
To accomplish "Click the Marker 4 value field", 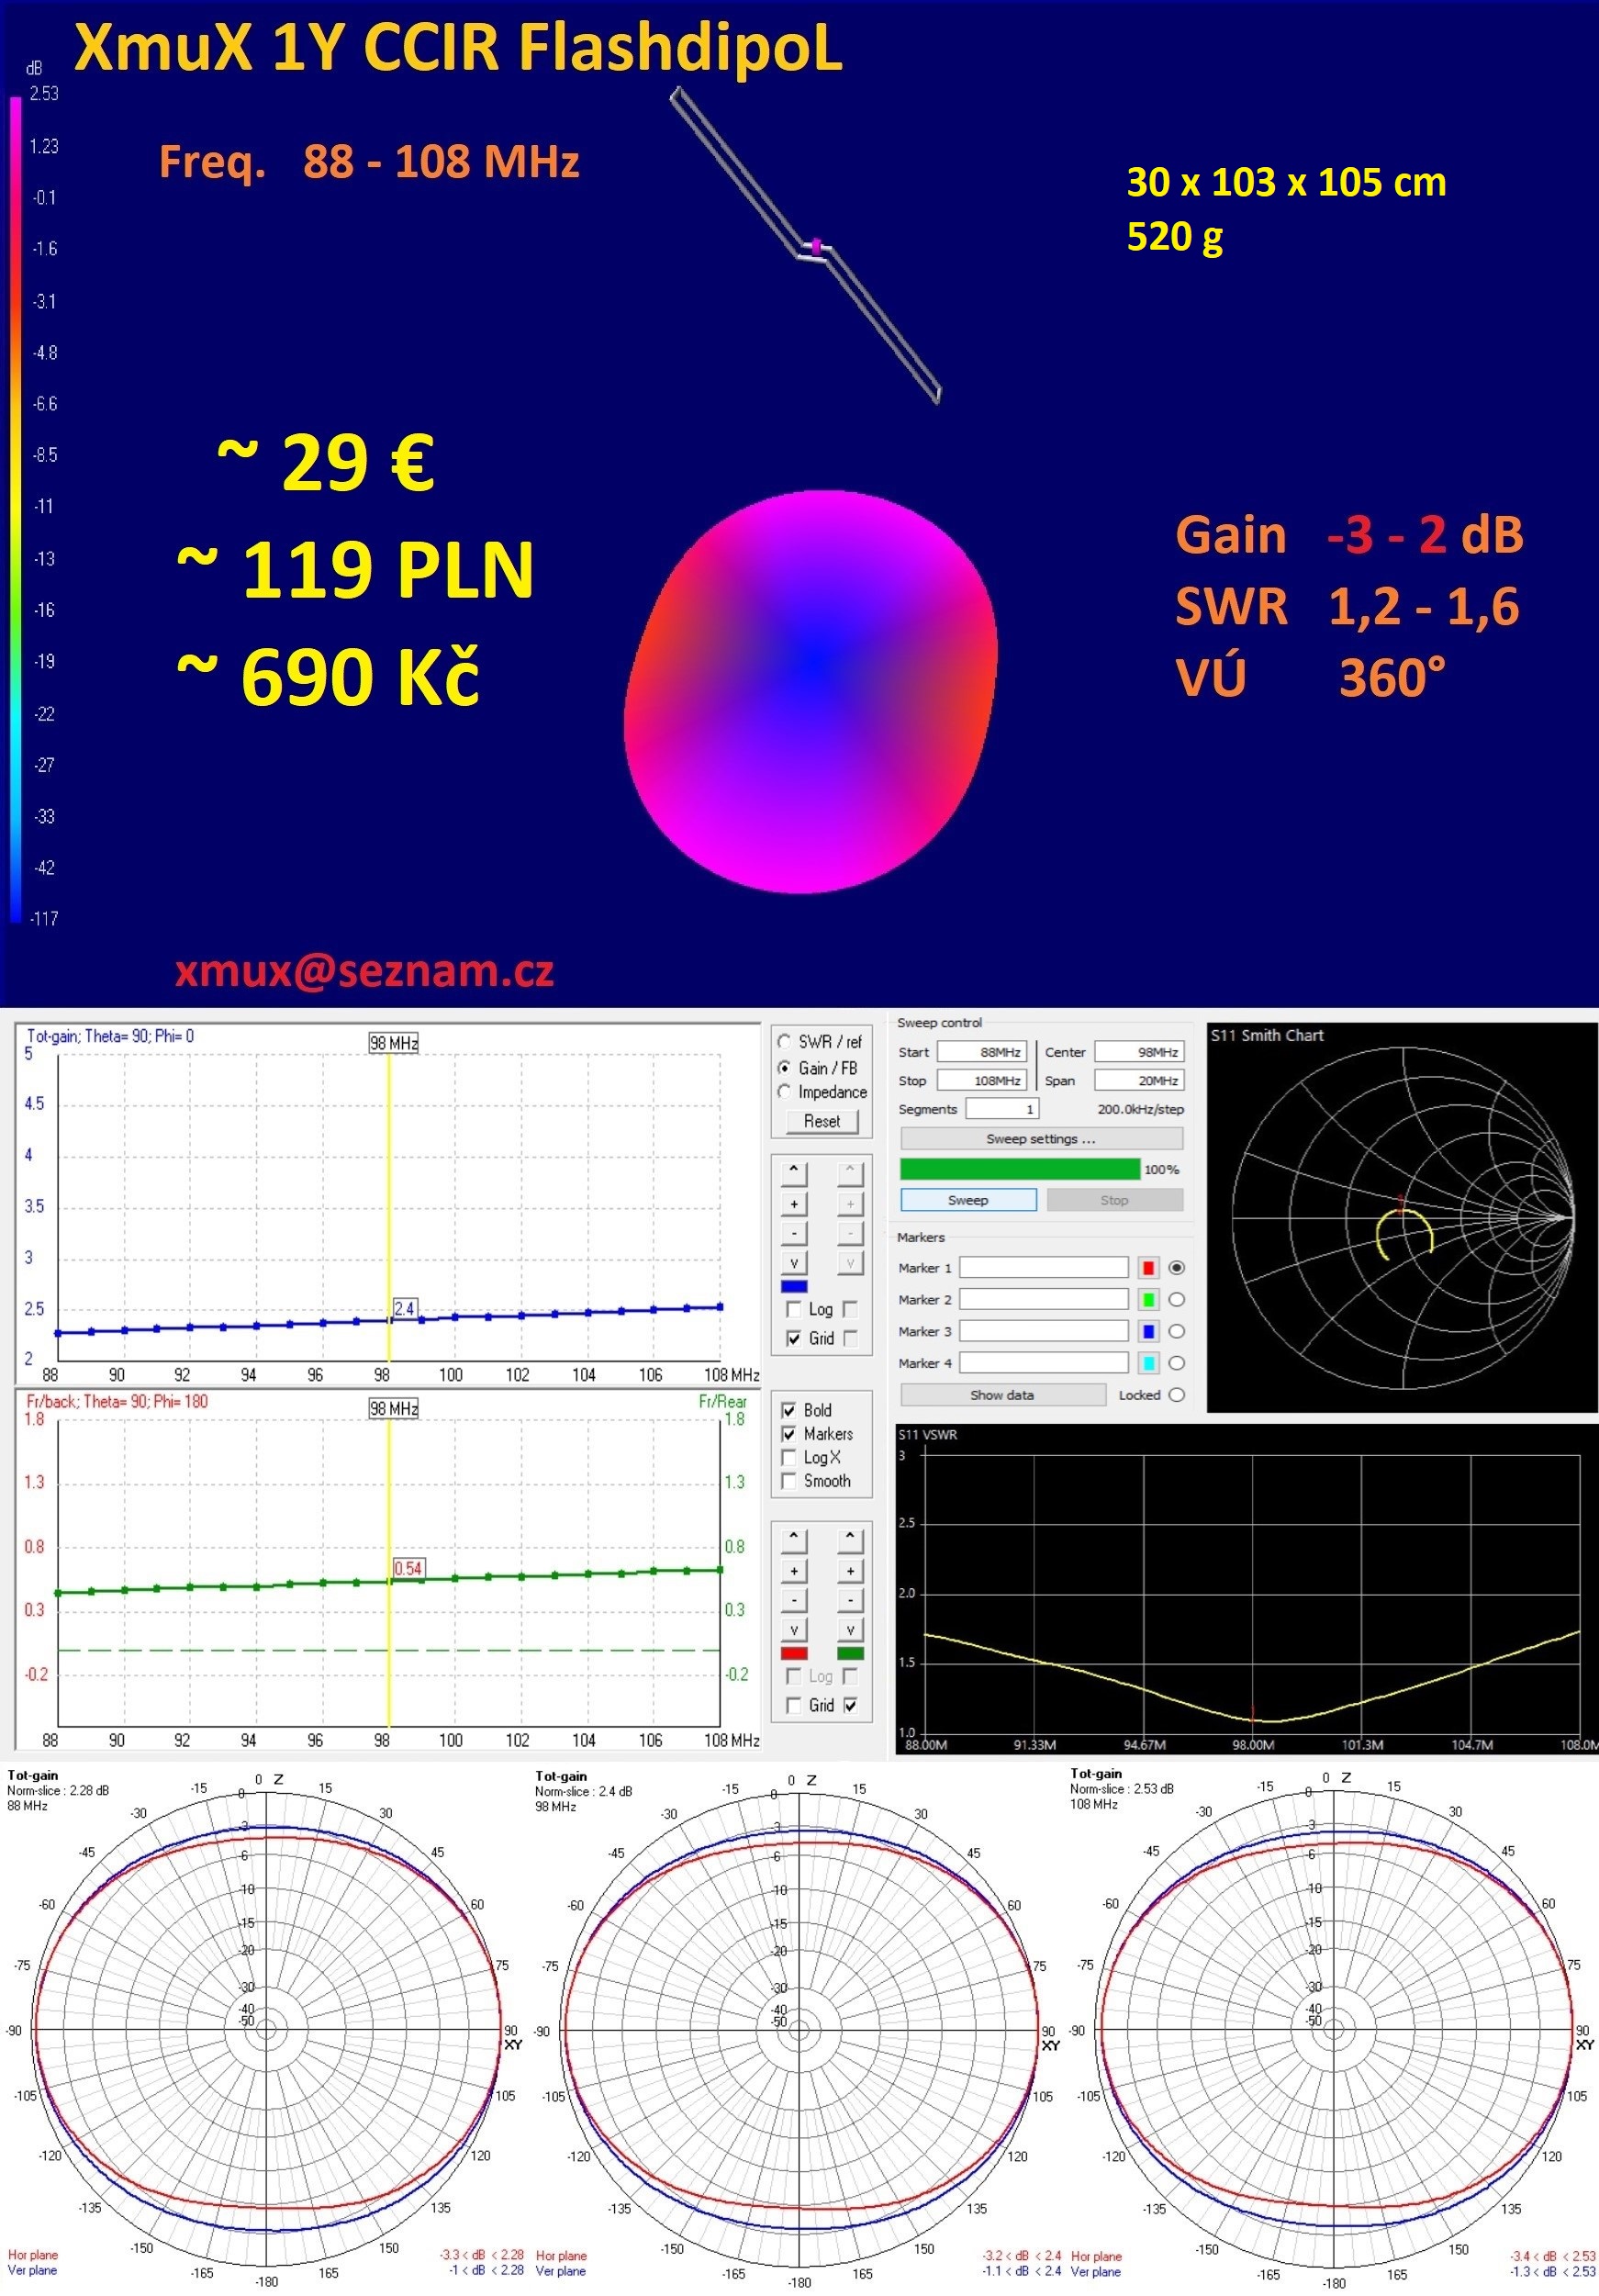I will pos(1044,1363).
